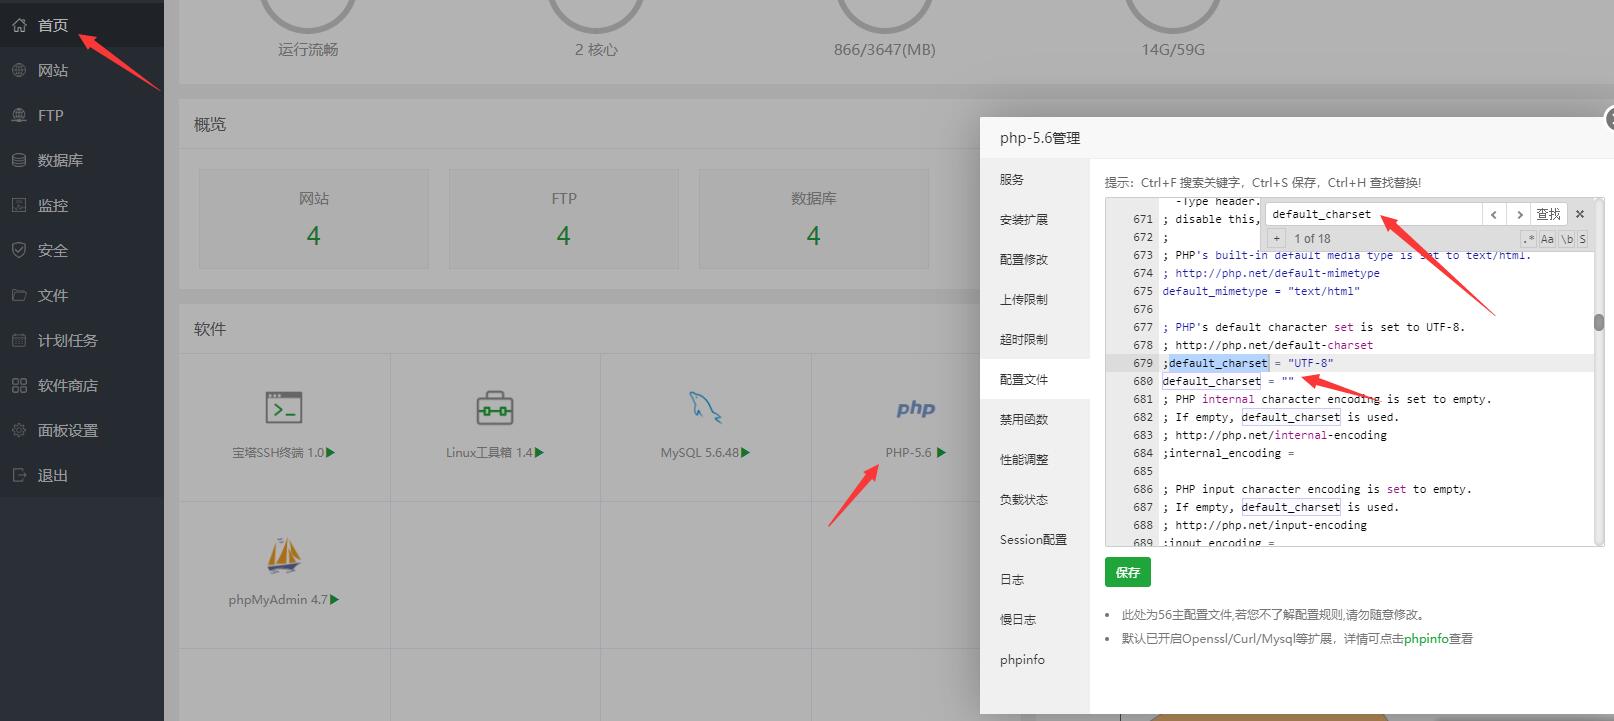Click the FTP overview card
The height and width of the screenshot is (721, 1614).
(564, 219)
